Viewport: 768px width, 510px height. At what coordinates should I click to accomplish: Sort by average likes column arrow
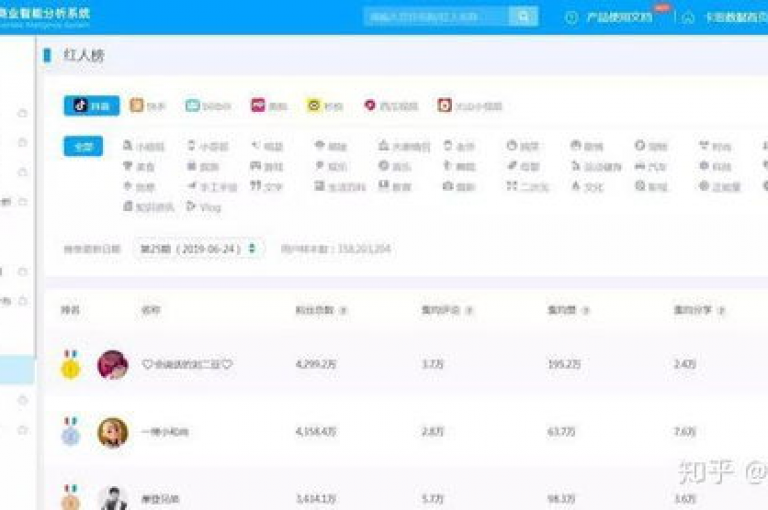pos(585,310)
